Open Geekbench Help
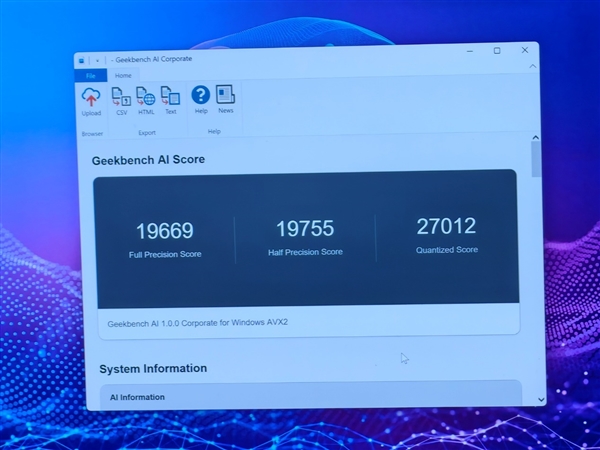 pyautogui.click(x=201, y=99)
